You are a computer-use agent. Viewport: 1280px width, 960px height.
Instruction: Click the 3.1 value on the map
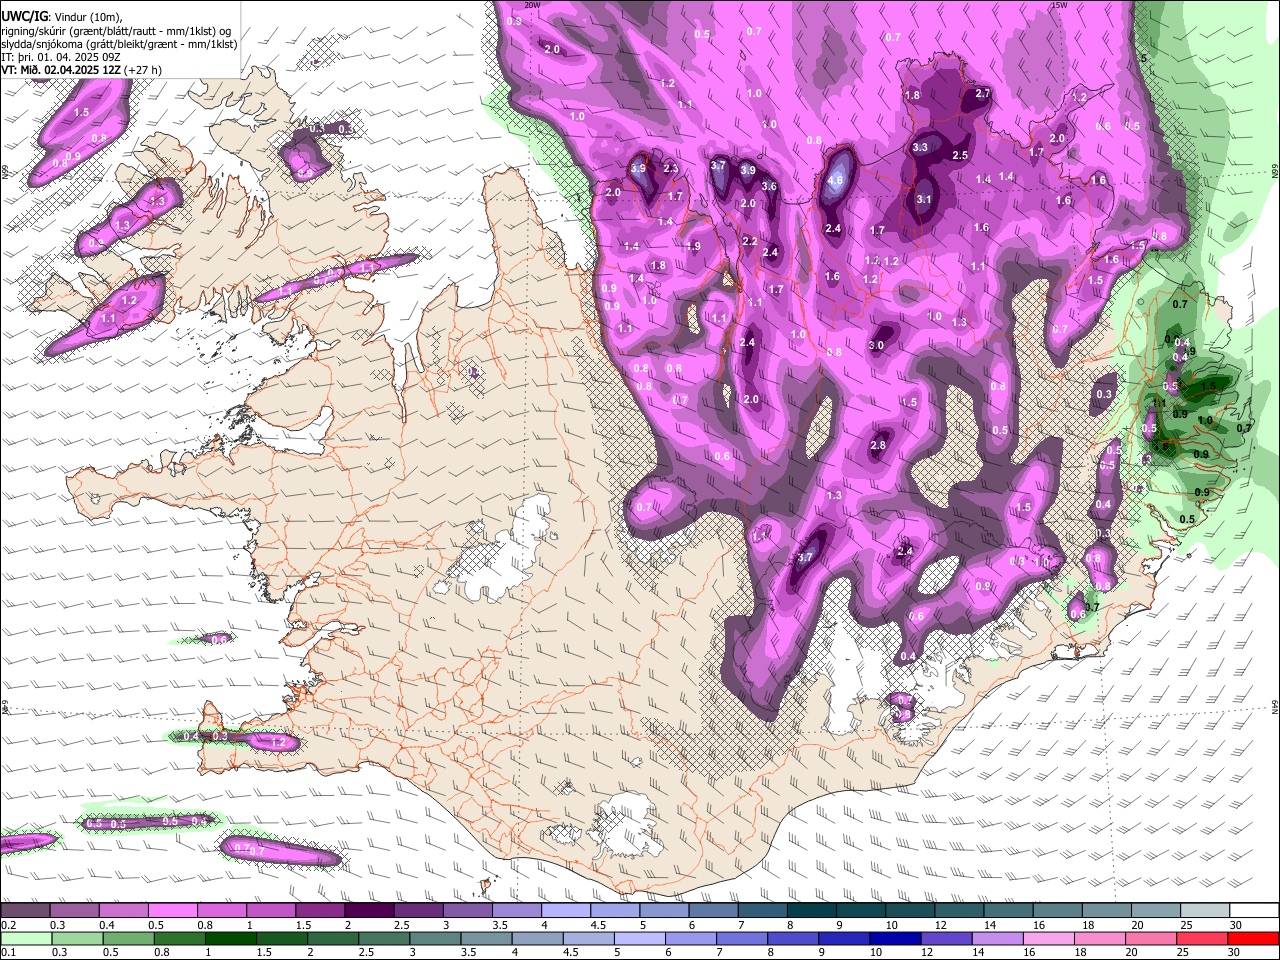(924, 199)
